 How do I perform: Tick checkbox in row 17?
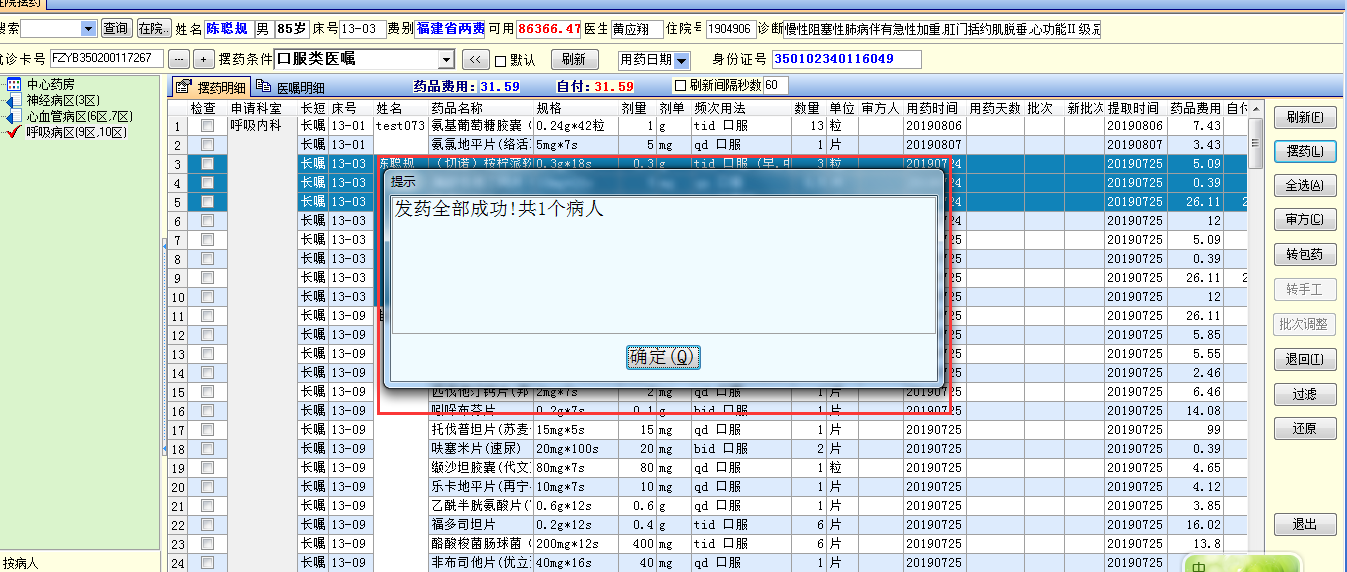(x=207, y=430)
